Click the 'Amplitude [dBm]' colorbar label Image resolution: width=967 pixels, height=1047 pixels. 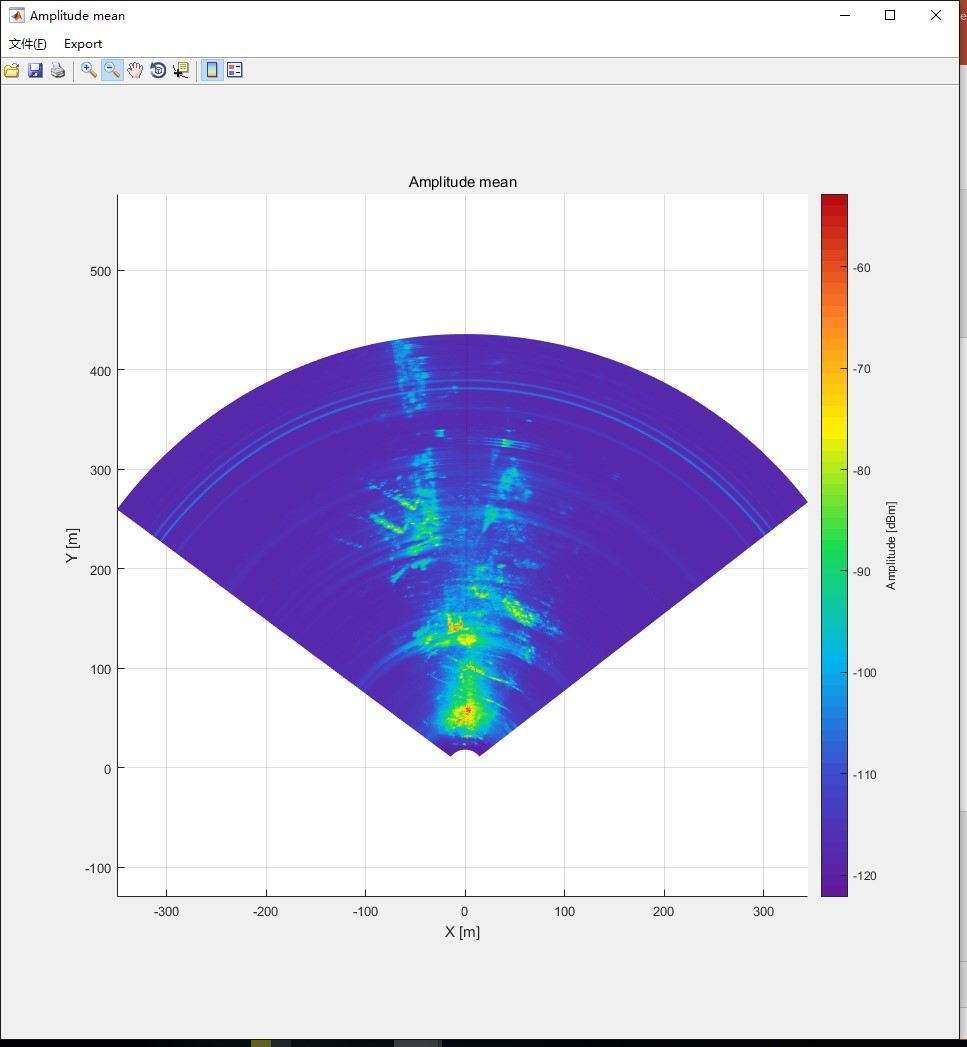coord(891,546)
